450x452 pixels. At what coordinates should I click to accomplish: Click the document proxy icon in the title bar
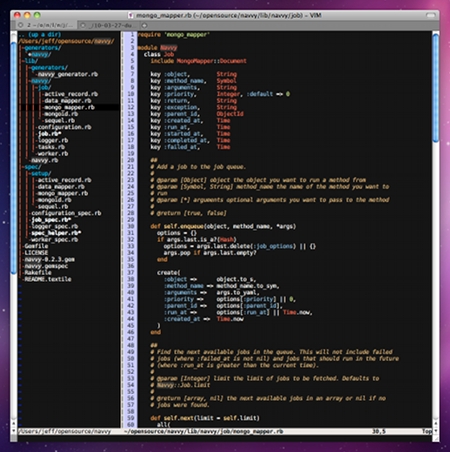pos(131,15)
